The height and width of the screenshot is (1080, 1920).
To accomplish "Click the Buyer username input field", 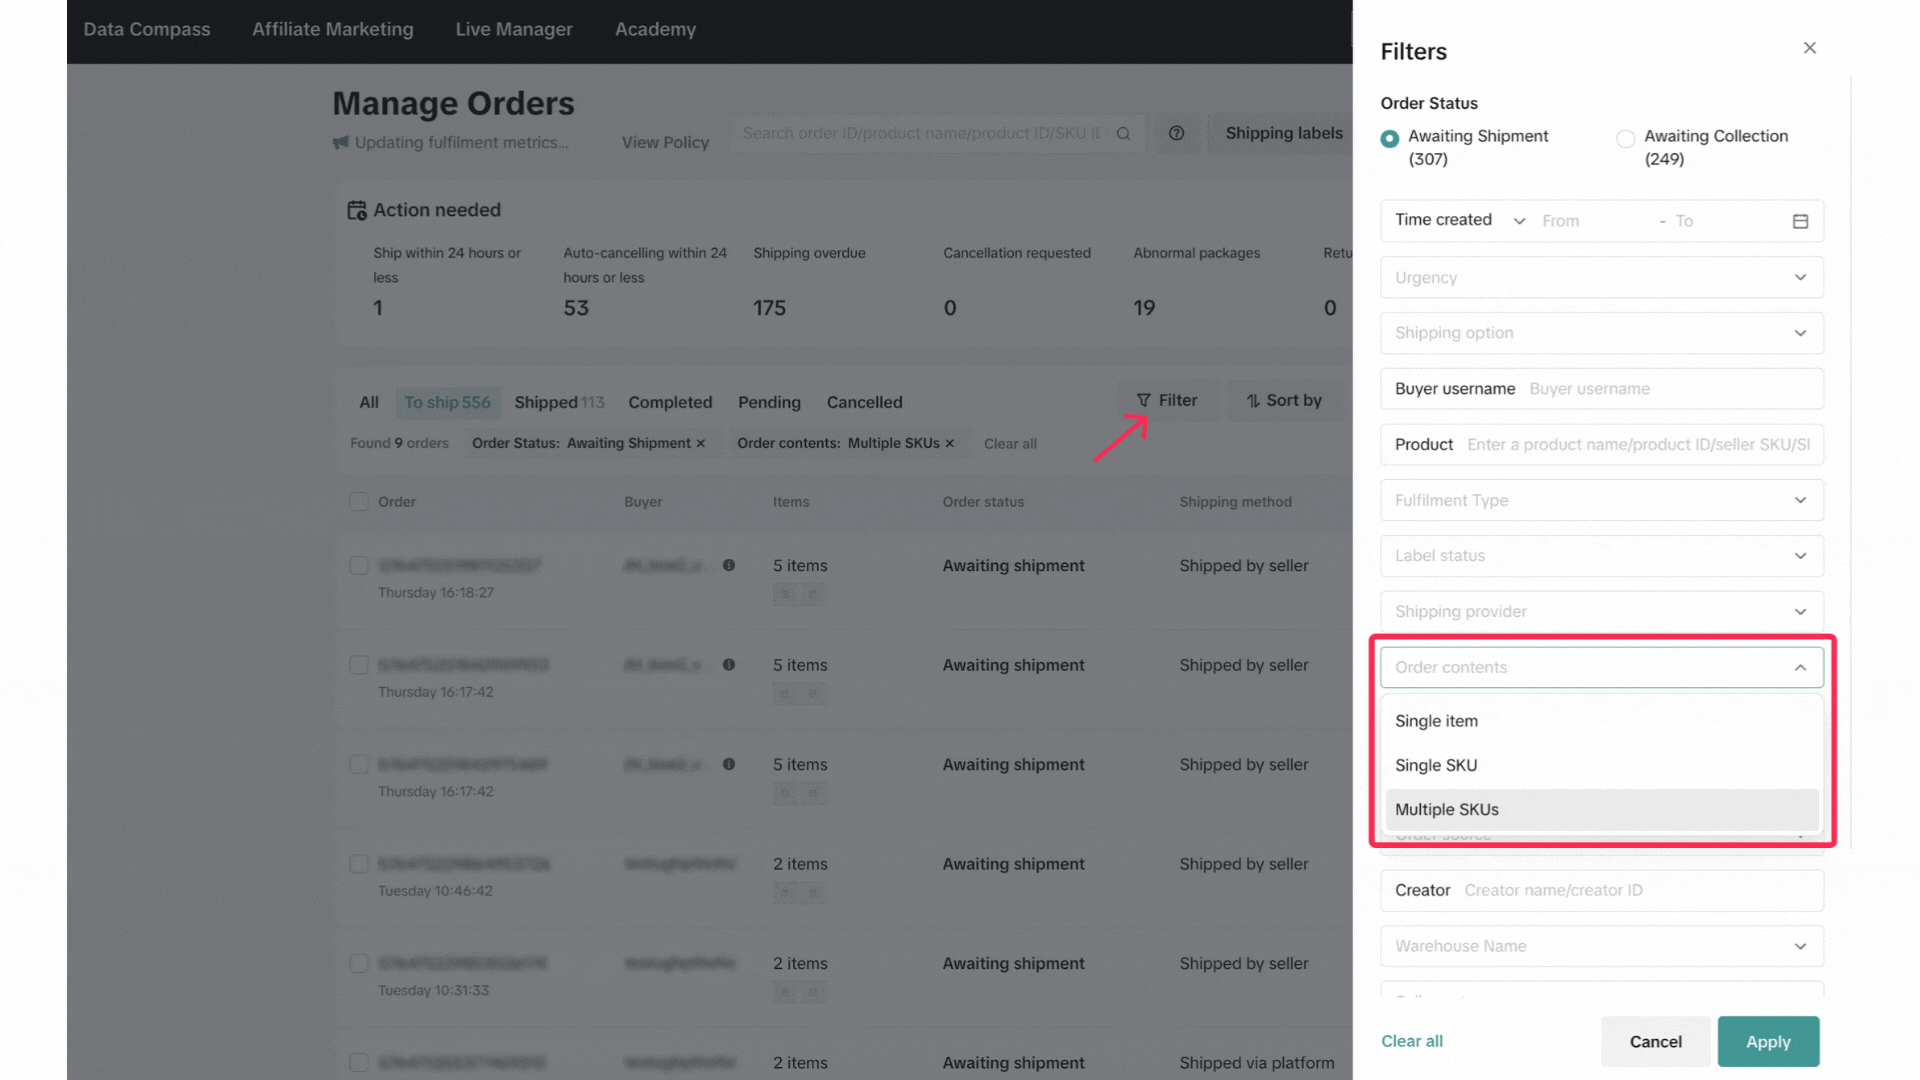I will coord(1670,389).
